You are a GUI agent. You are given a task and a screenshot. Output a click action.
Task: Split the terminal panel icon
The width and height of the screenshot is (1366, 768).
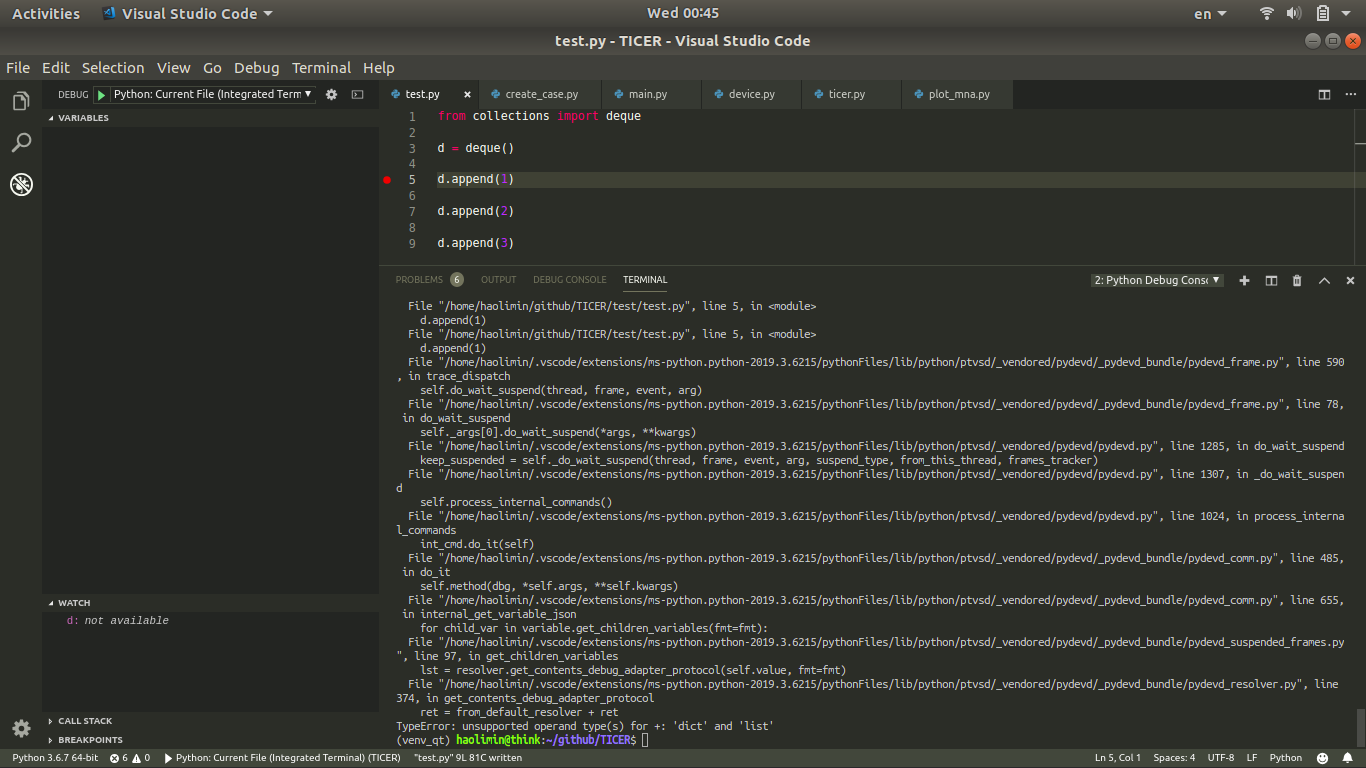[1271, 281]
